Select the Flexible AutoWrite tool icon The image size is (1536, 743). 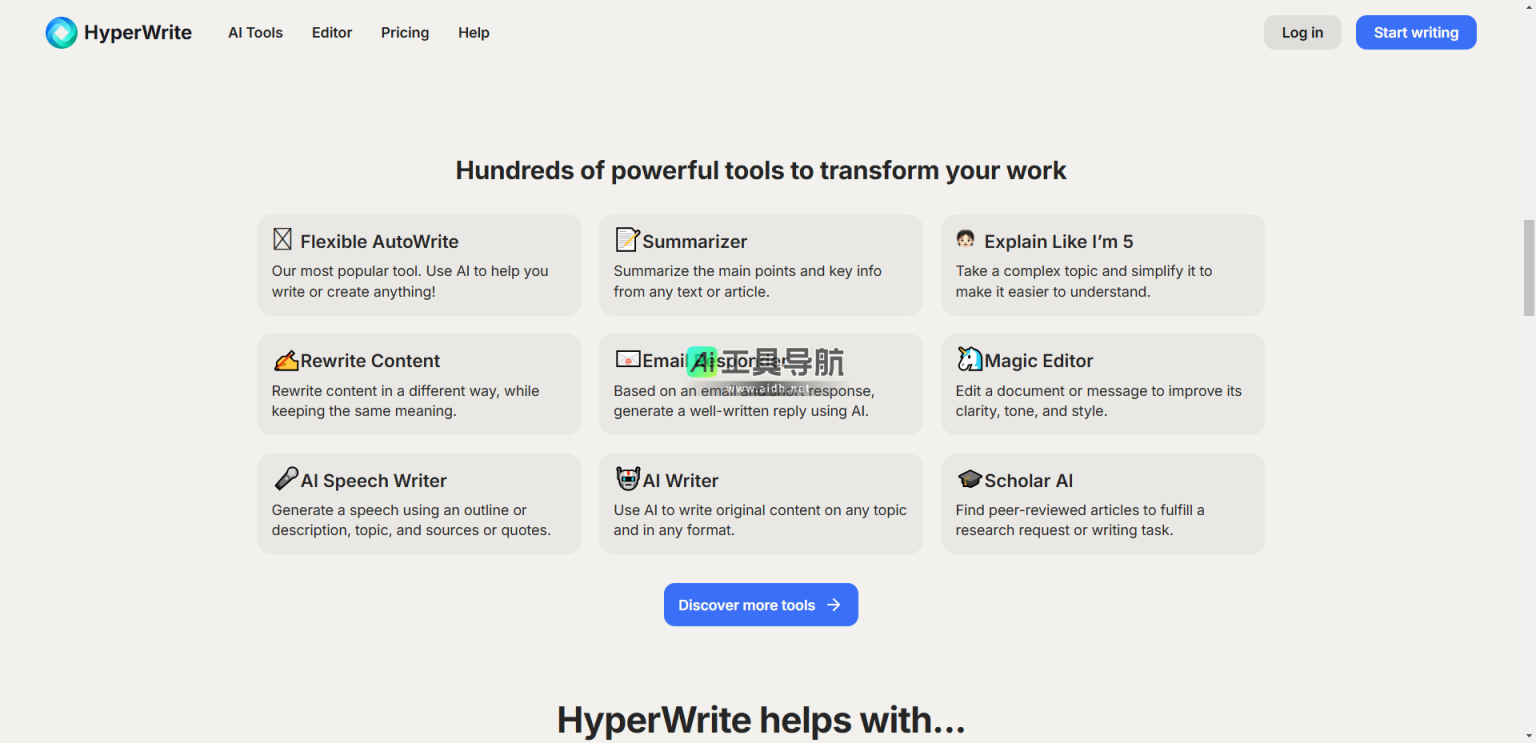tap(282, 239)
